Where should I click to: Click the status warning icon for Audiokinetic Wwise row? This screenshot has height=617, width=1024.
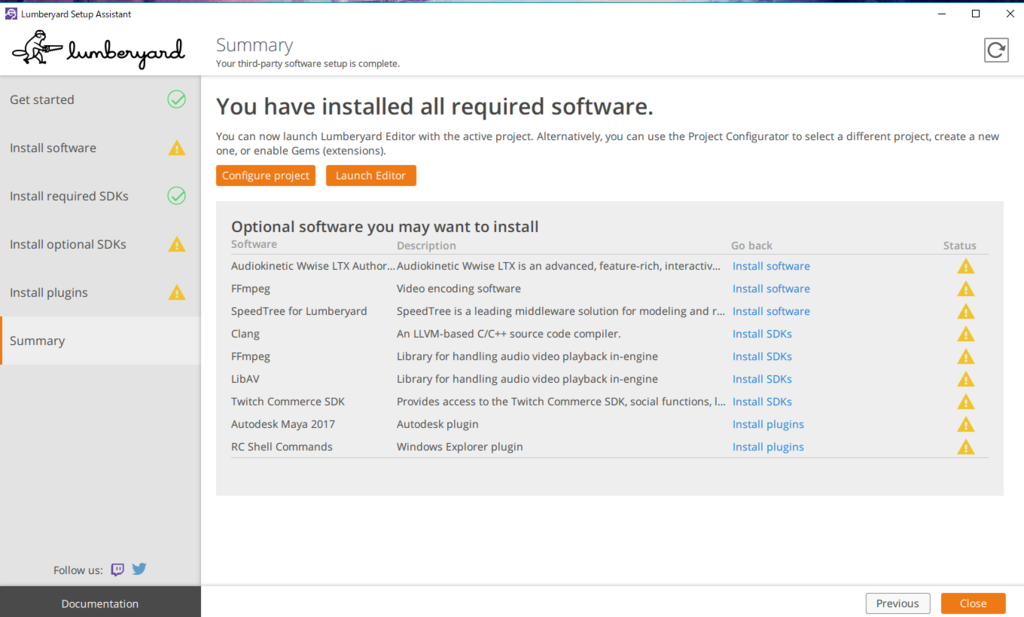(966, 266)
